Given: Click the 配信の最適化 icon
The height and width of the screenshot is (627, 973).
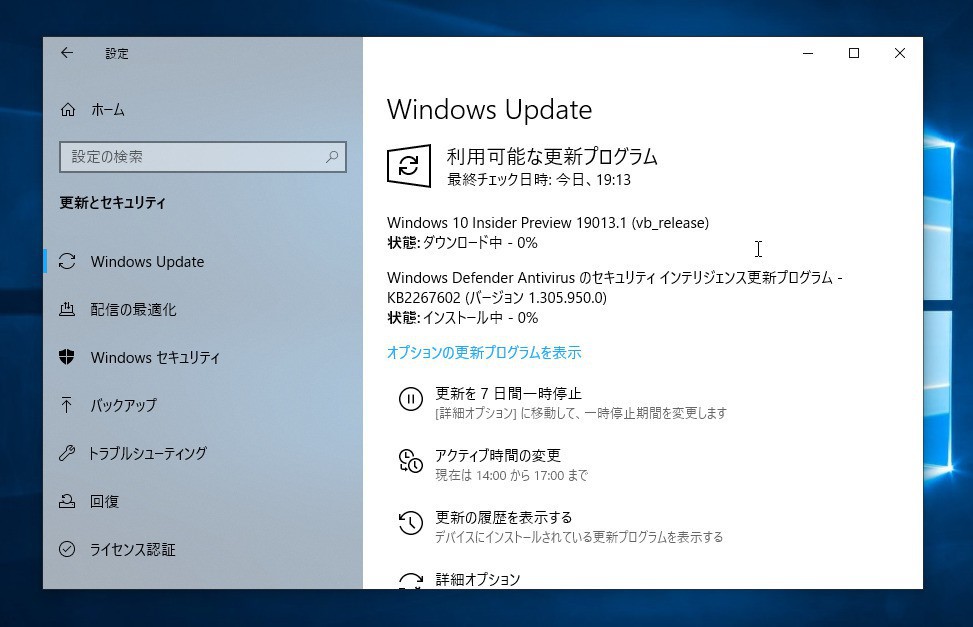Looking at the screenshot, I should tap(67, 309).
